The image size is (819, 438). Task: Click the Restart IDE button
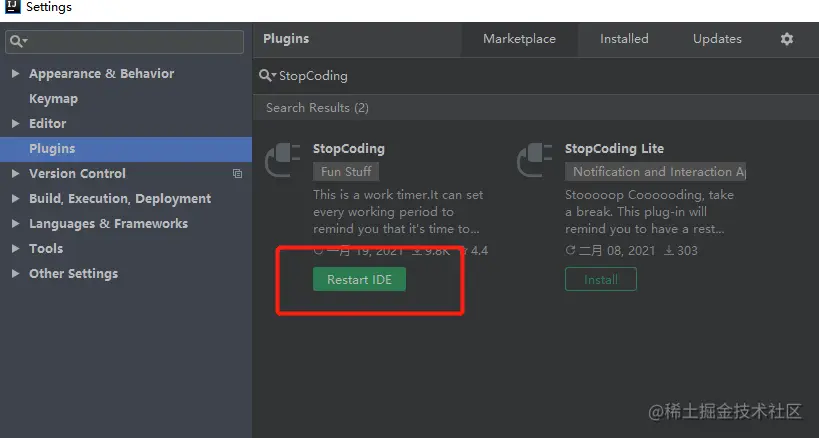359,279
